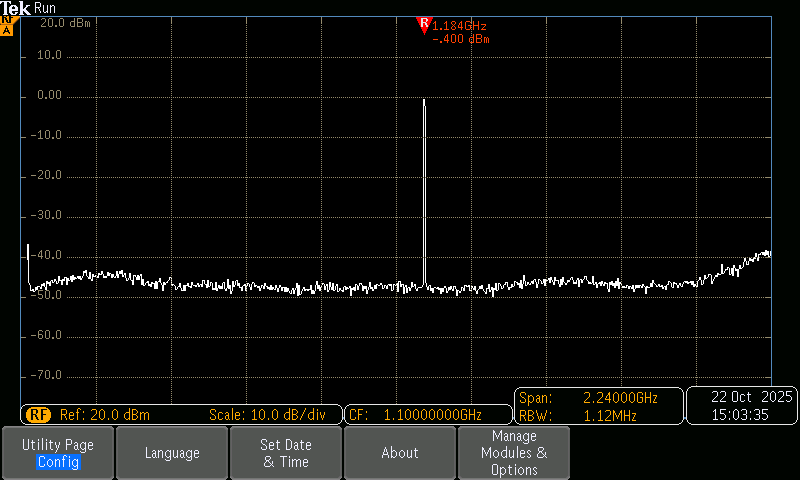This screenshot has height=480, width=800.
Task: Open Manage Modules & Options
Action: [514, 453]
